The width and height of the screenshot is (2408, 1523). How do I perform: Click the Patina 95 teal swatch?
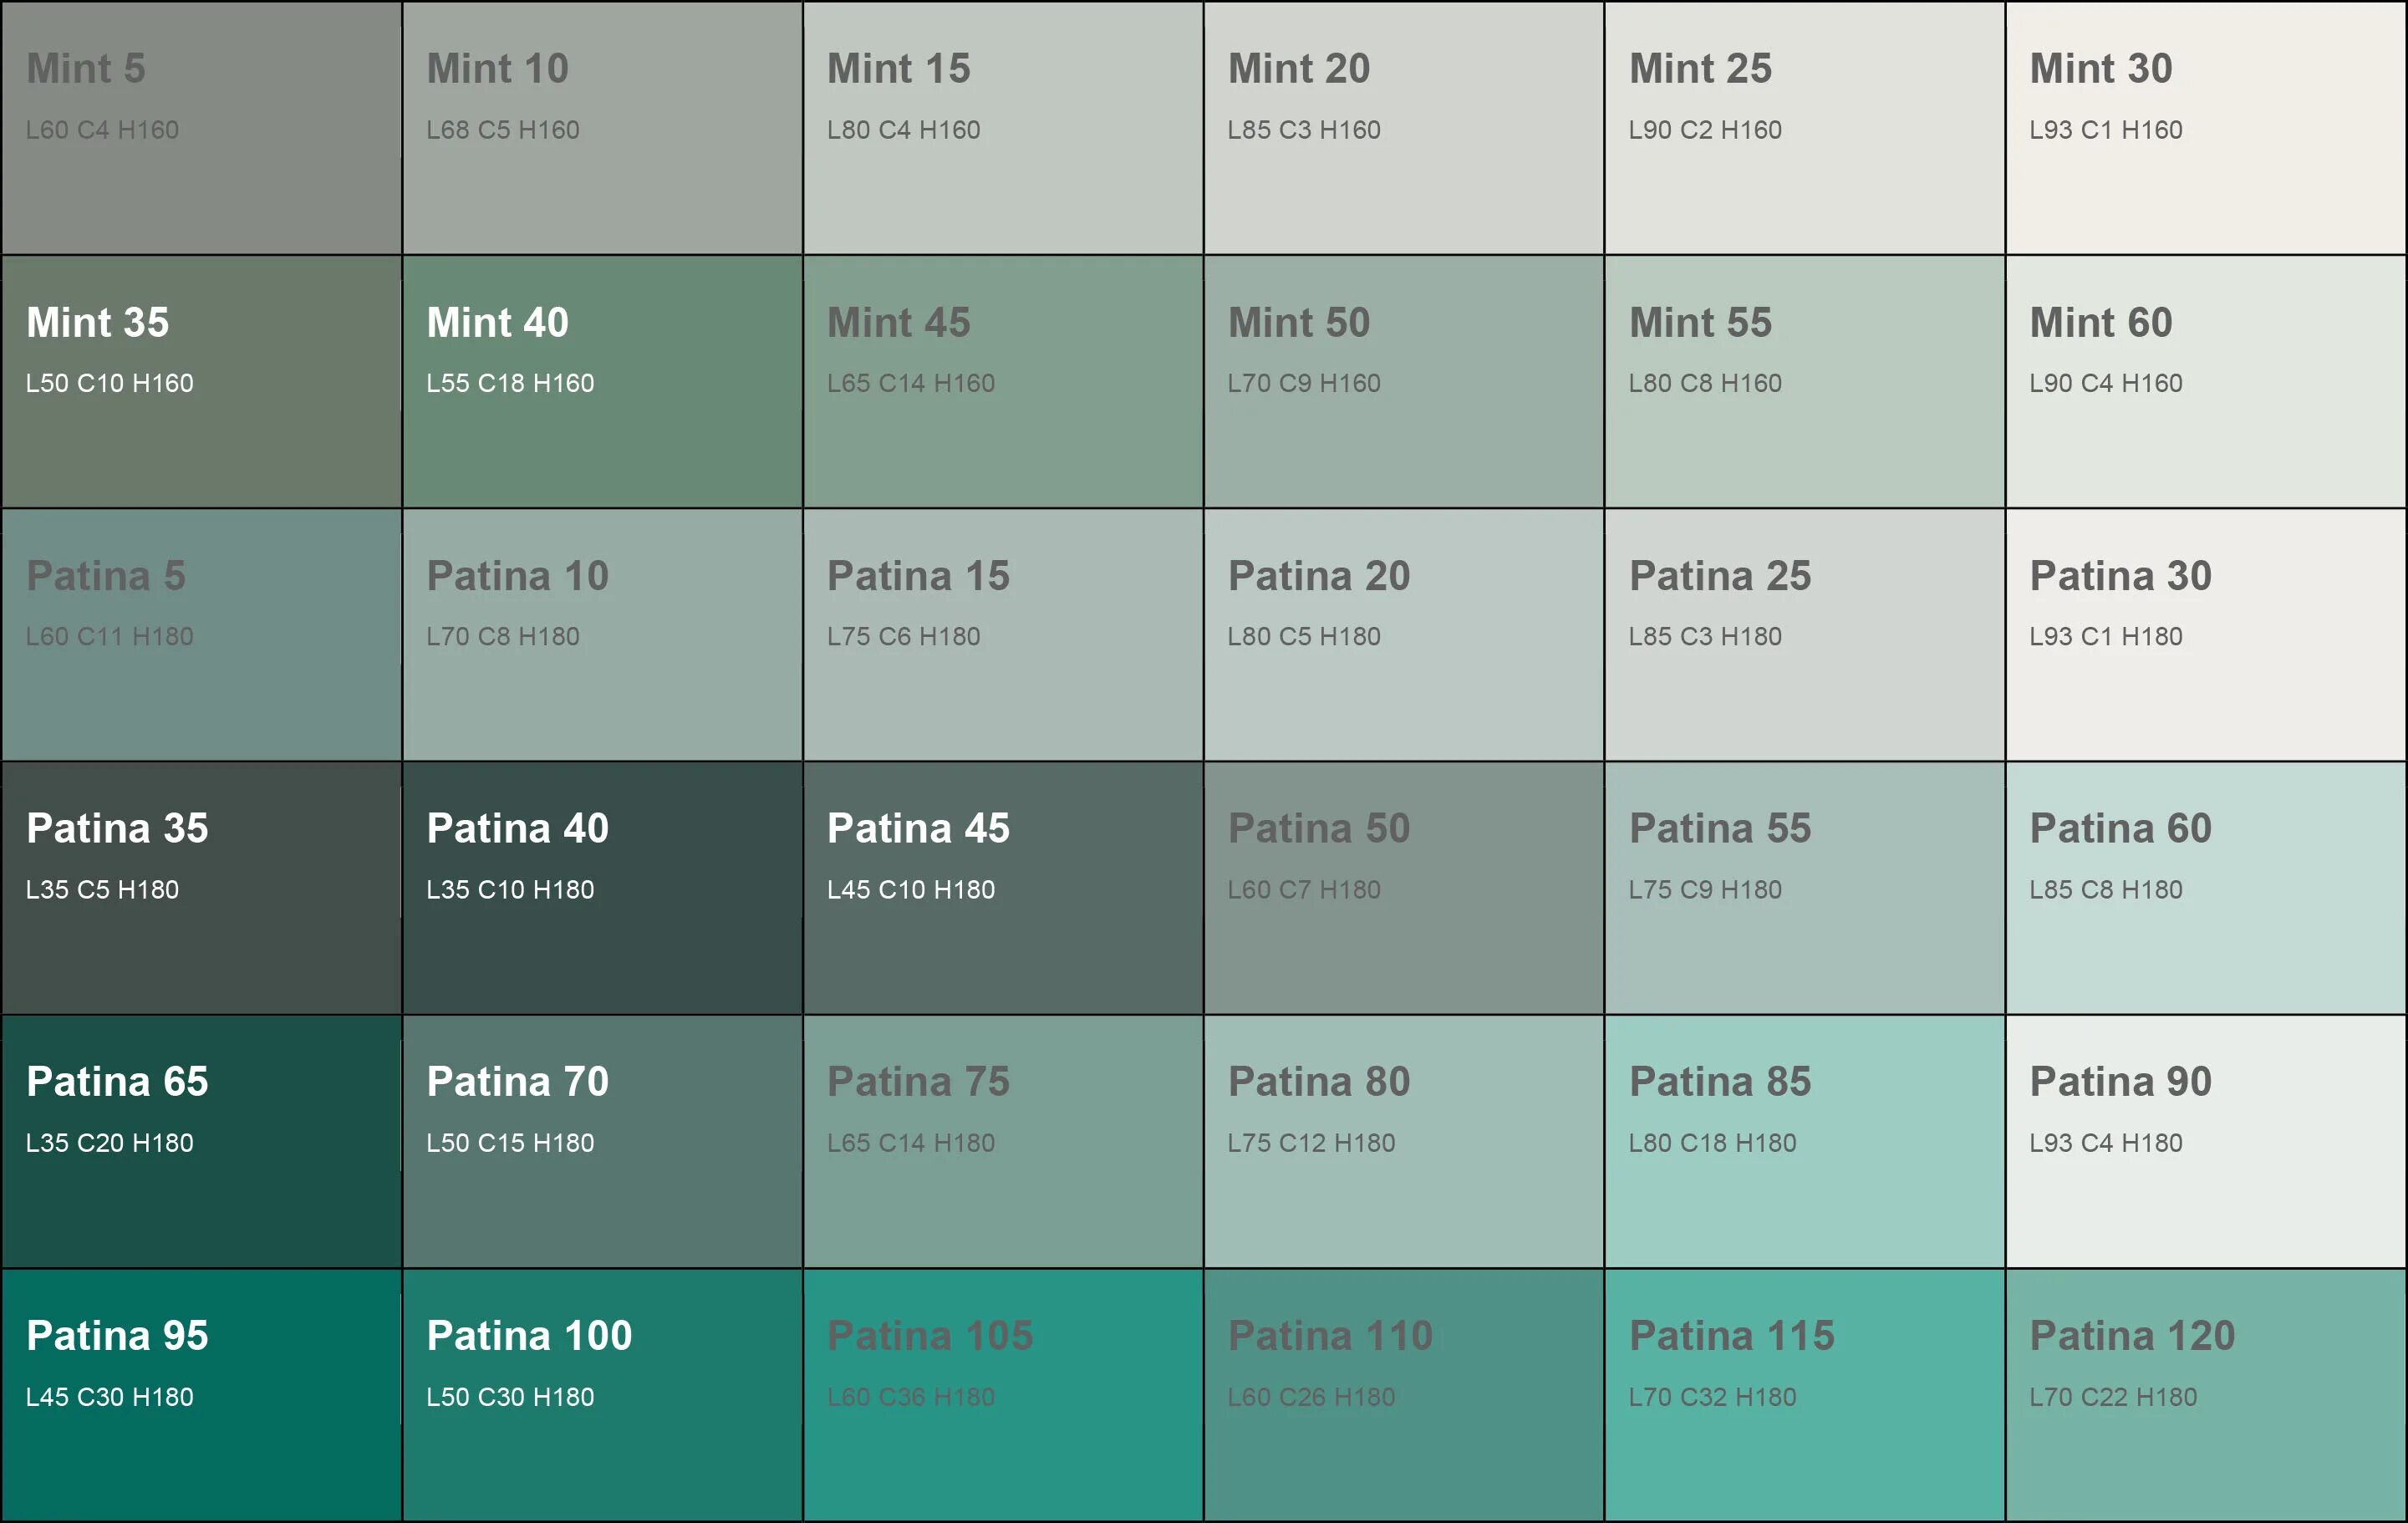[x=201, y=1395]
